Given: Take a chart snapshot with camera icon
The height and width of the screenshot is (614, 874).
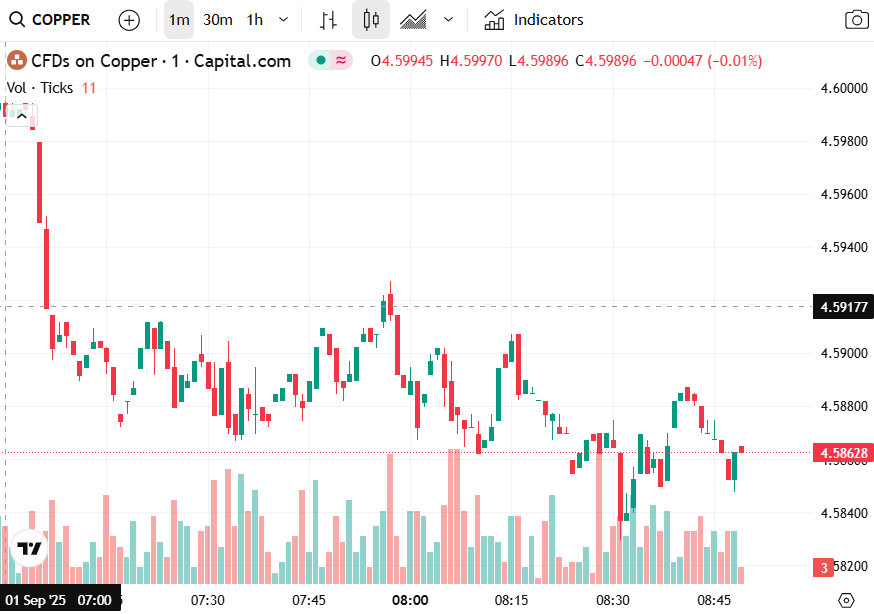Looking at the screenshot, I should tap(856, 20).
